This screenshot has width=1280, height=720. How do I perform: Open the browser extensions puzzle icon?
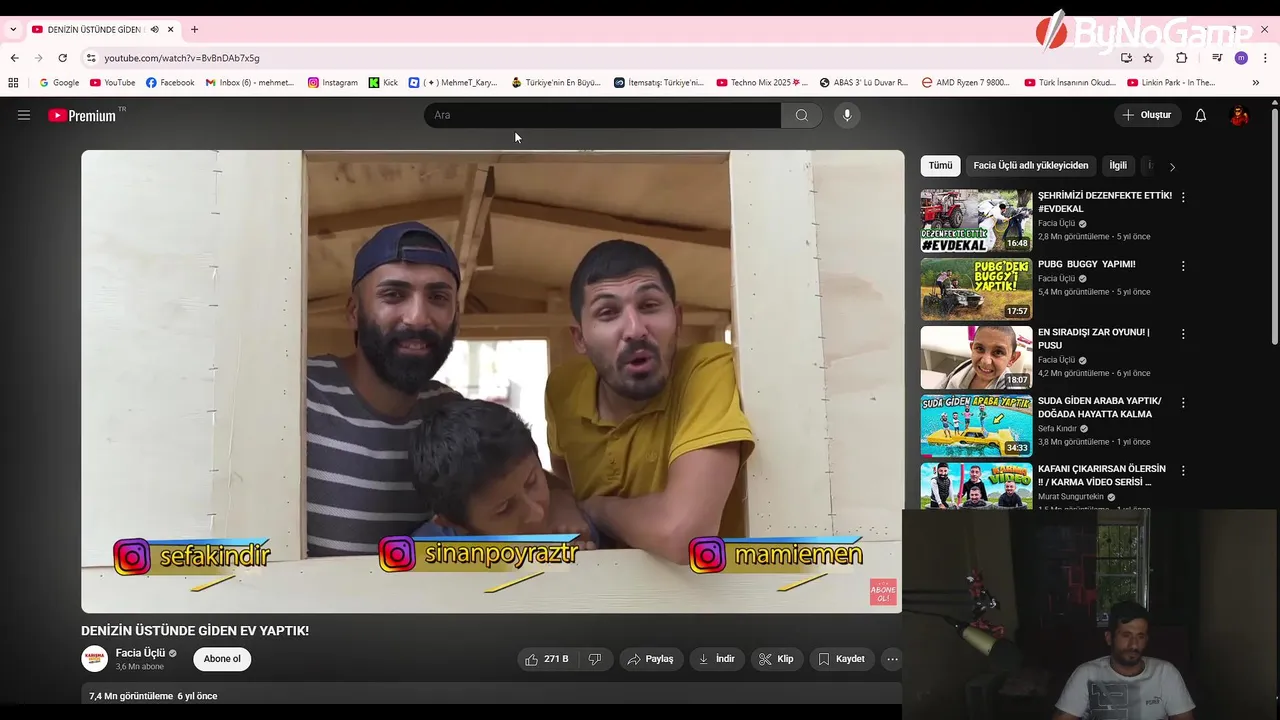click(x=1181, y=58)
